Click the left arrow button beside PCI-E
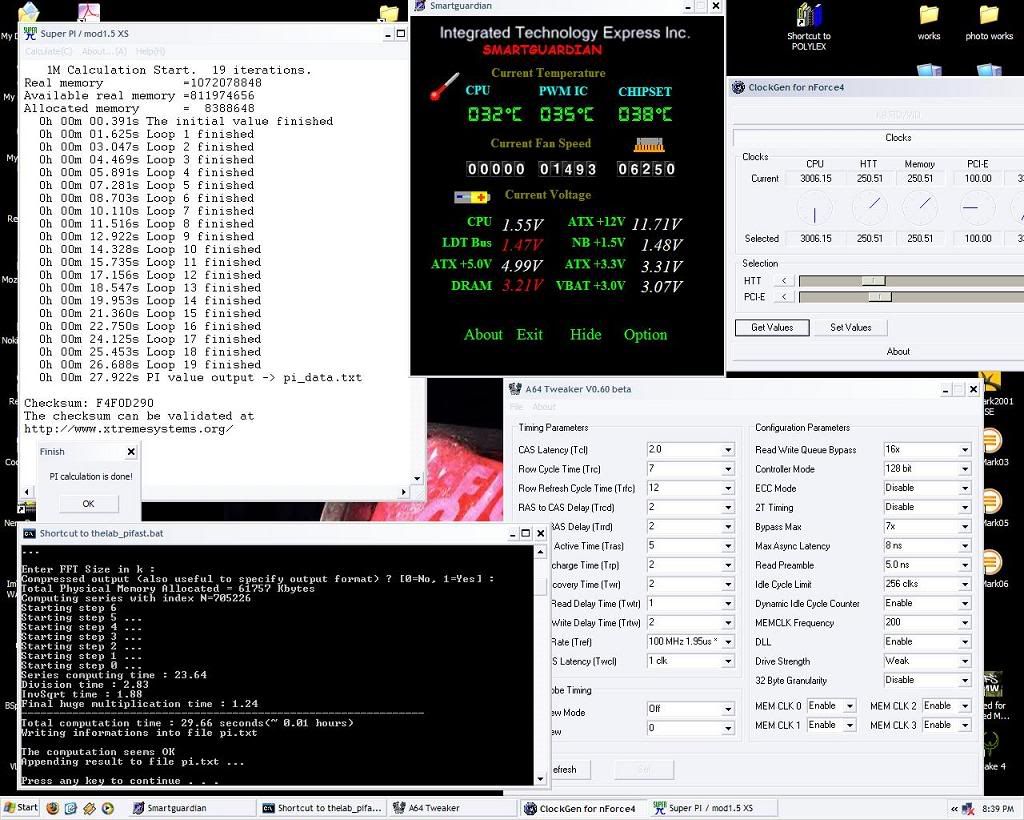This screenshot has height=820, width=1024. click(x=784, y=297)
